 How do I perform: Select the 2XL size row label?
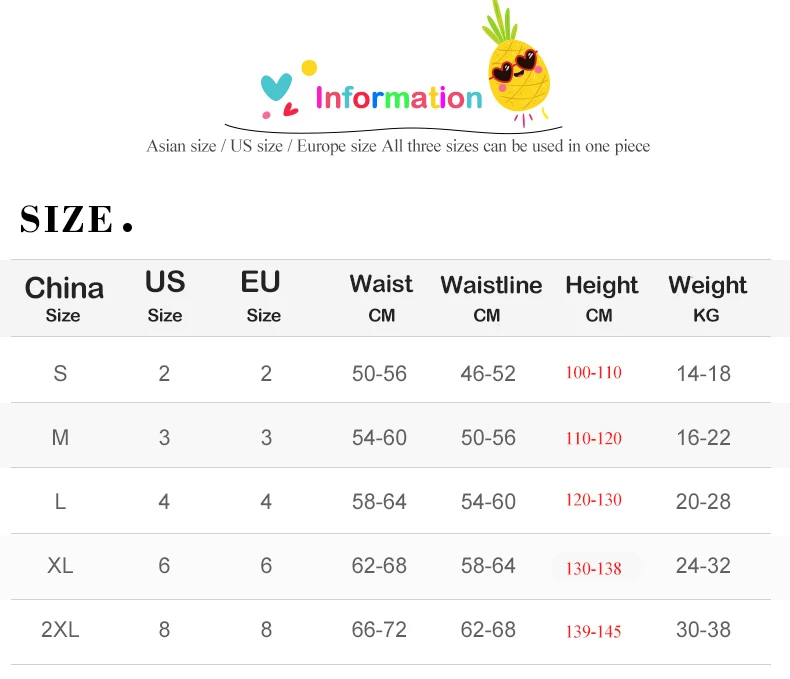(x=60, y=630)
